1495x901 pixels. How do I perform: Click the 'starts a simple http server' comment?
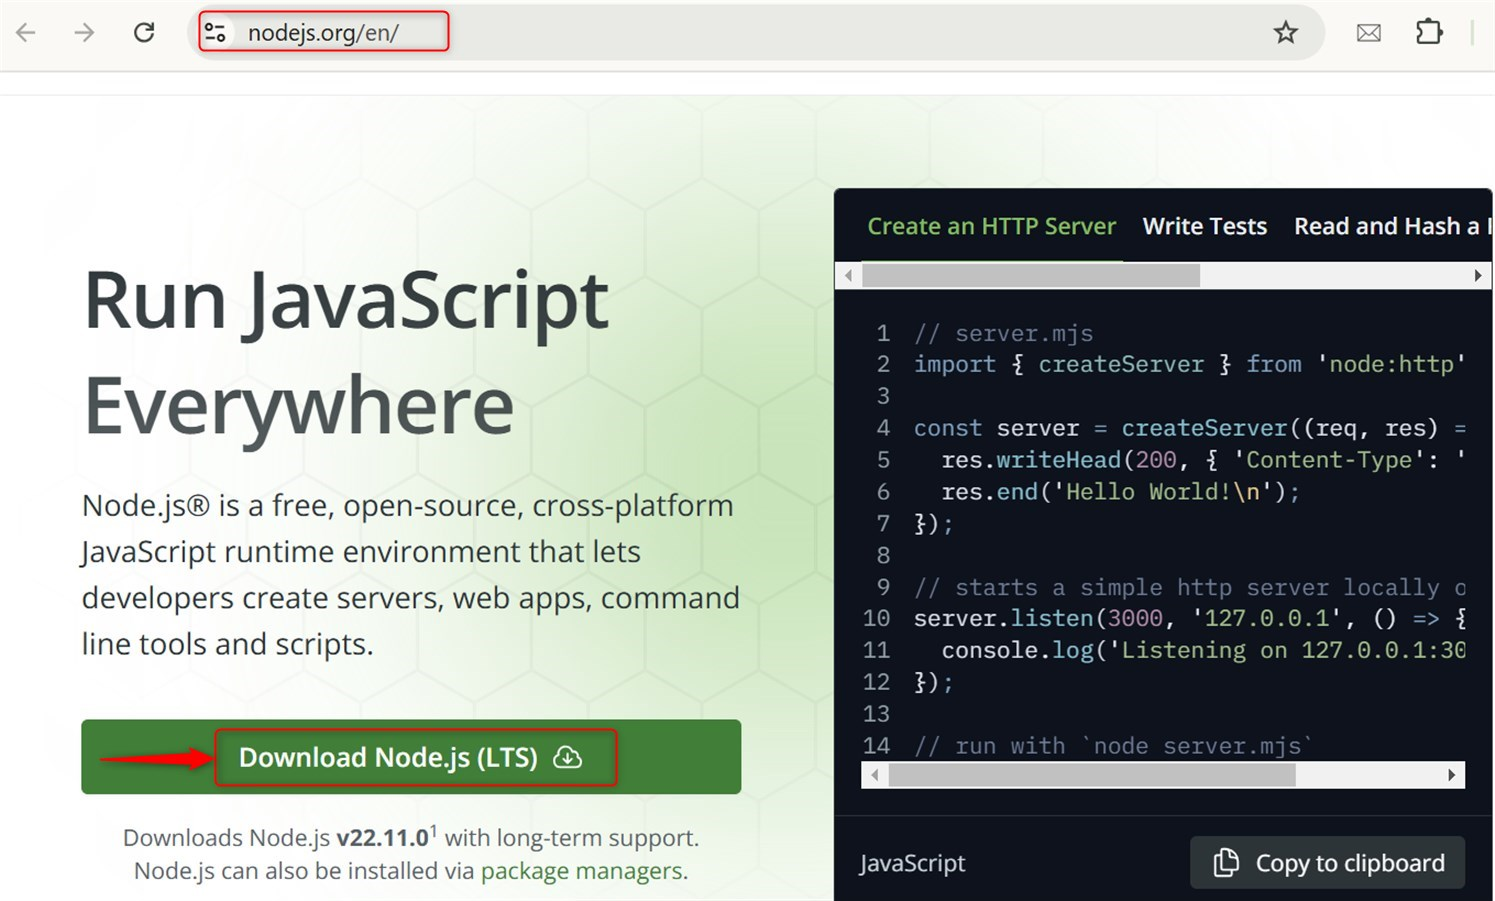pos(1189,587)
